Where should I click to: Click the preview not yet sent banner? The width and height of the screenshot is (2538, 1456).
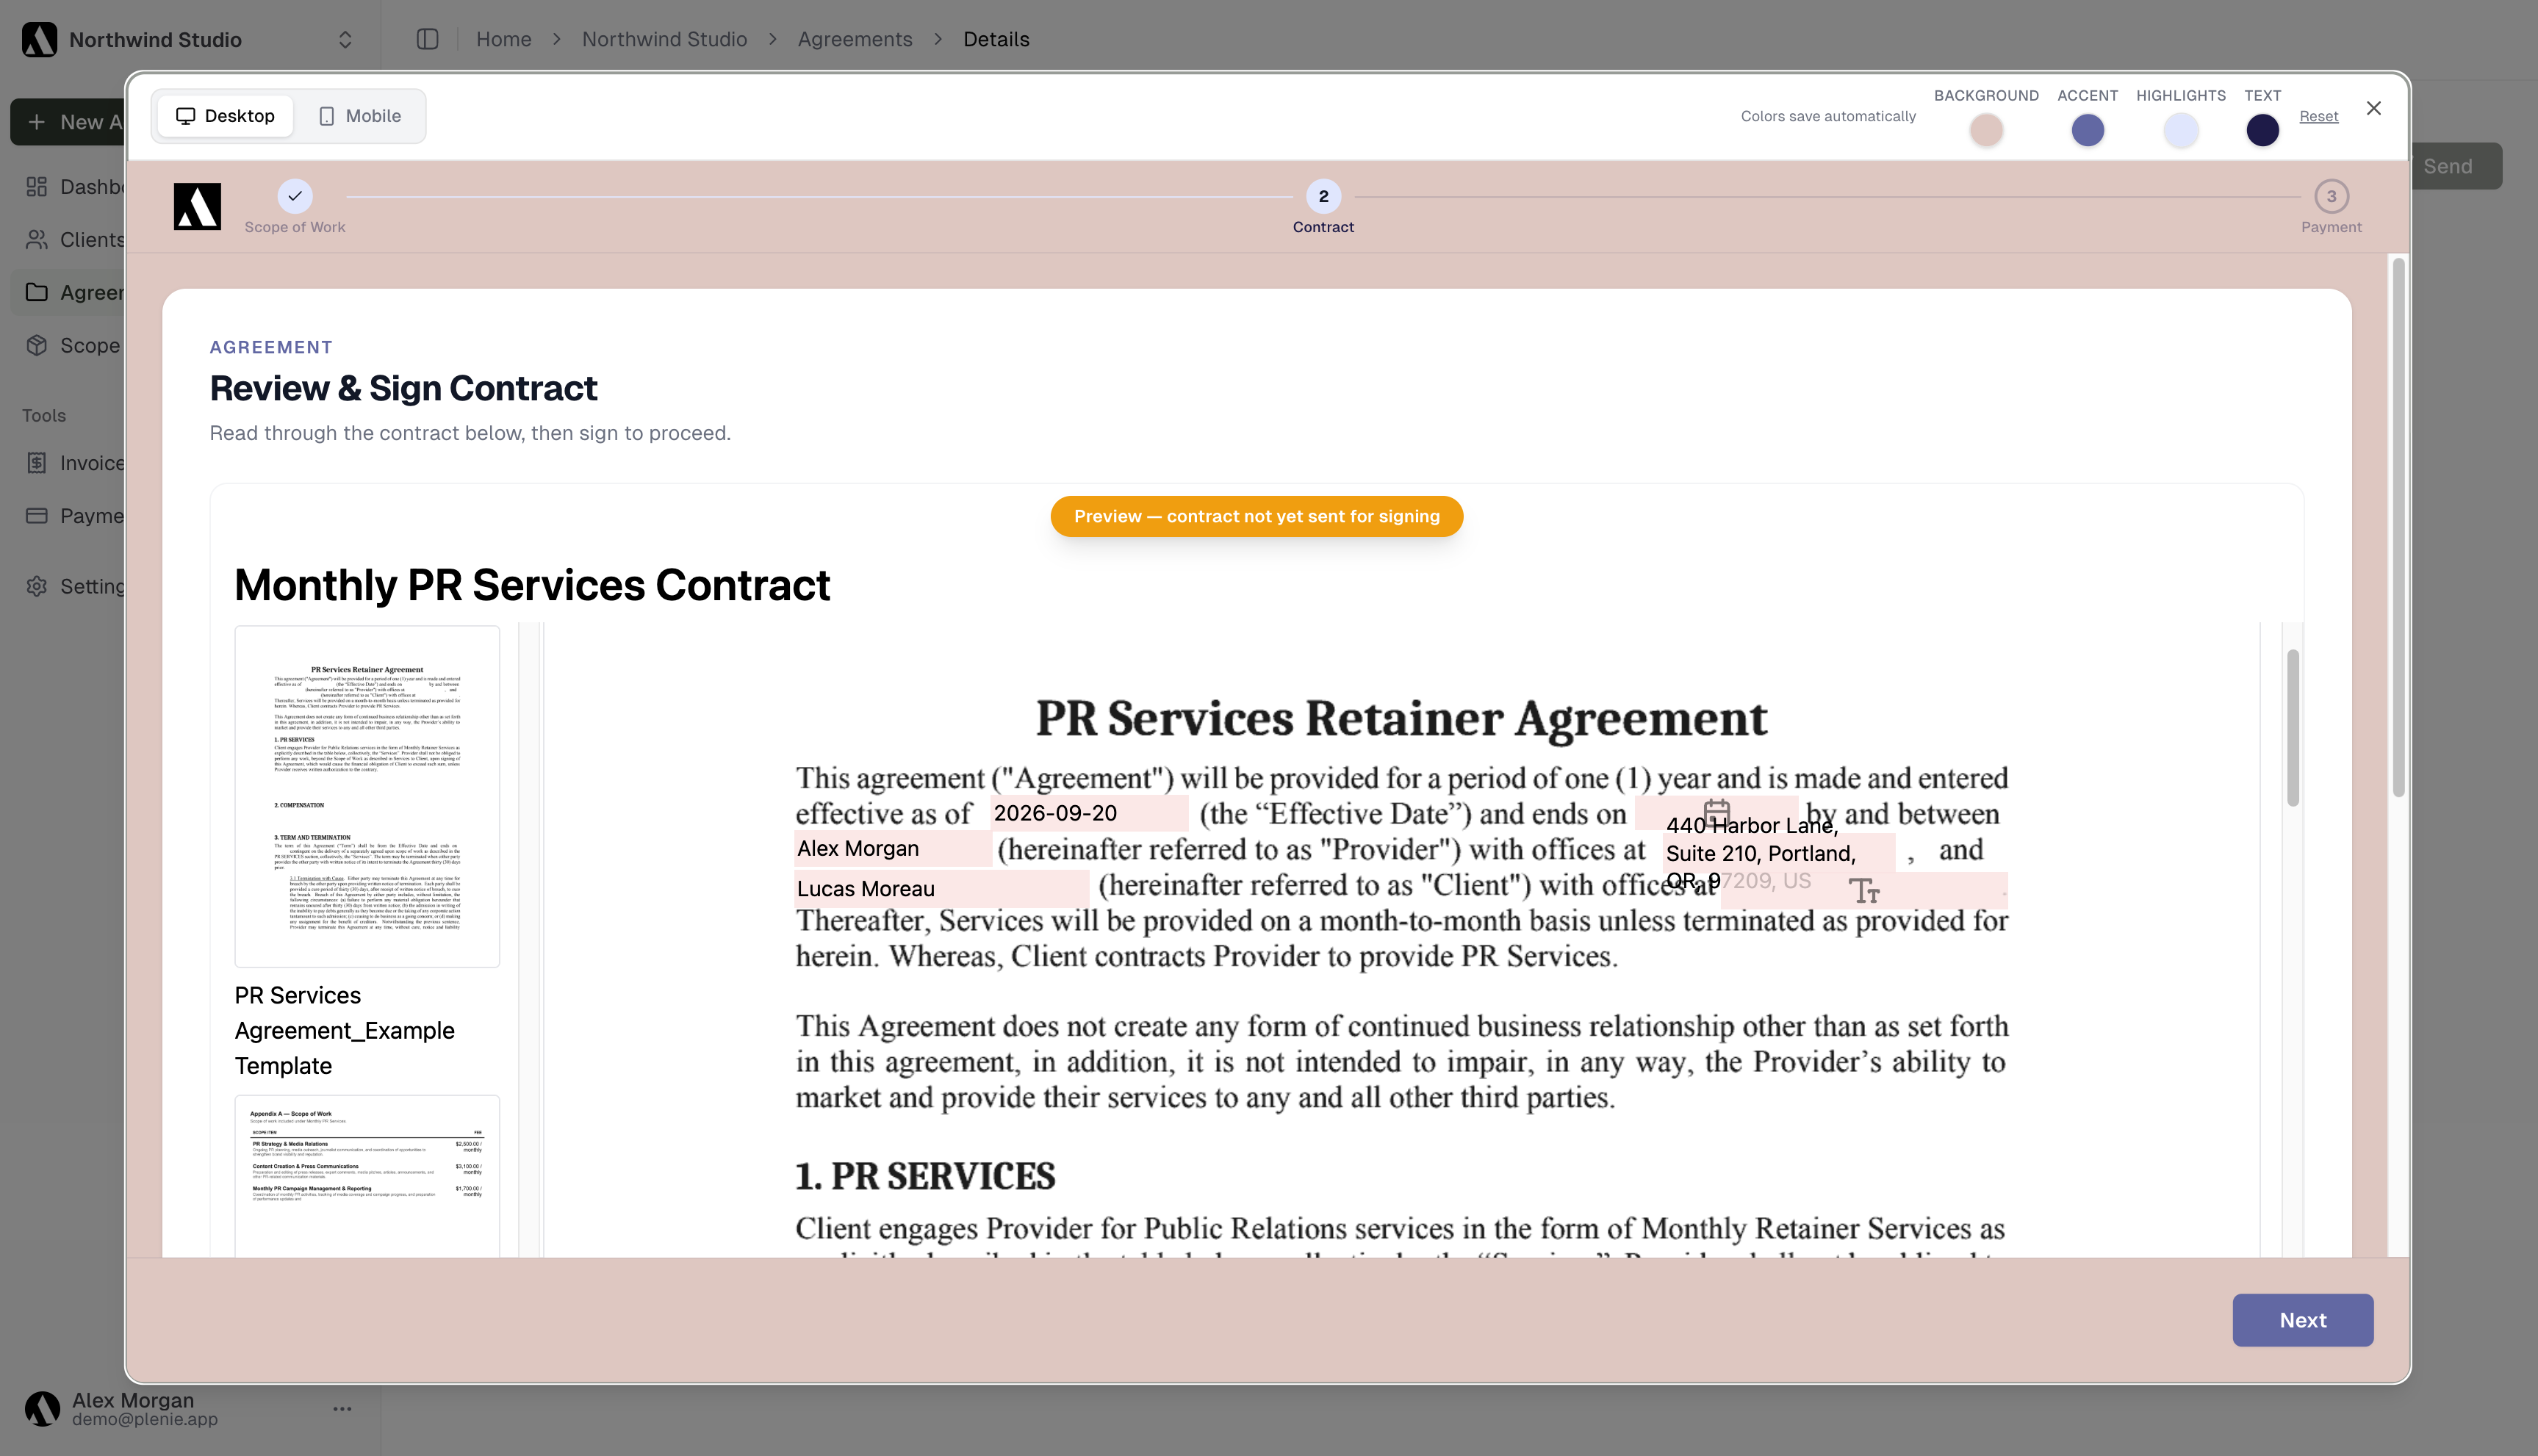point(1256,516)
